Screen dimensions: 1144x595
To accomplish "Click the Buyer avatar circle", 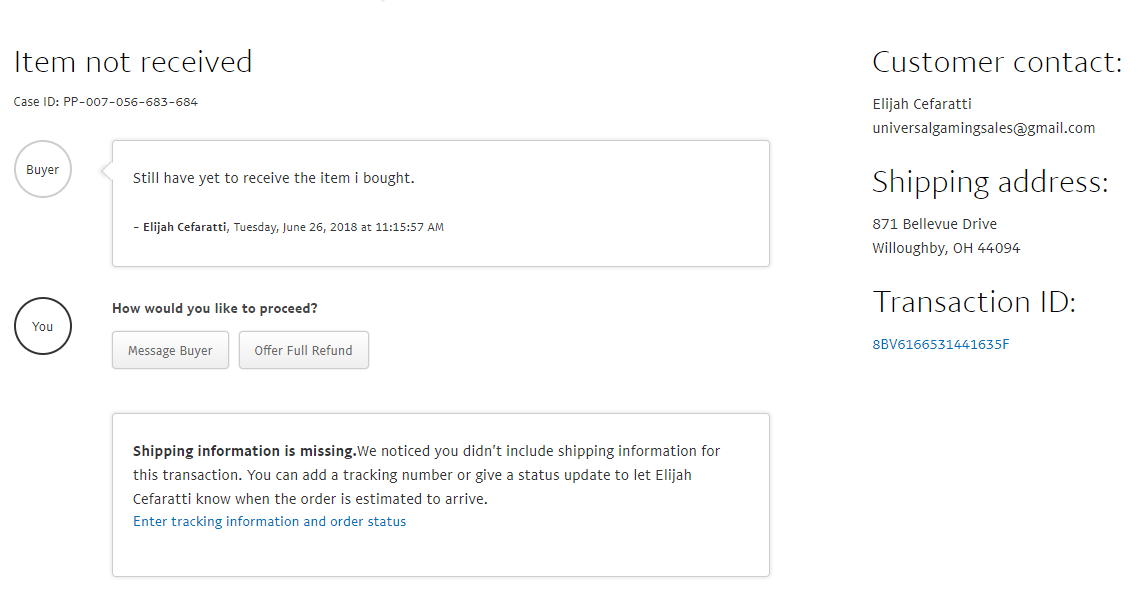I will 43,169.
